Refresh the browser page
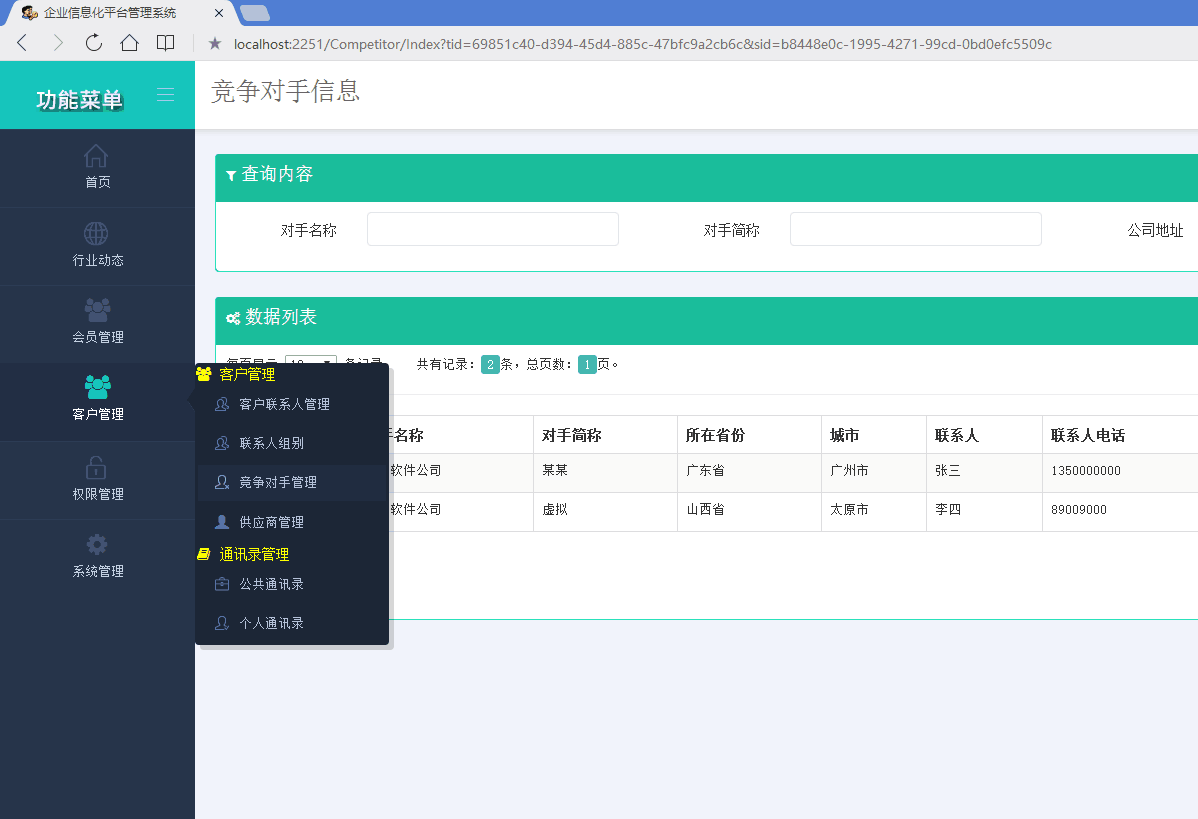1198x819 pixels. pyautogui.click(x=94, y=43)
